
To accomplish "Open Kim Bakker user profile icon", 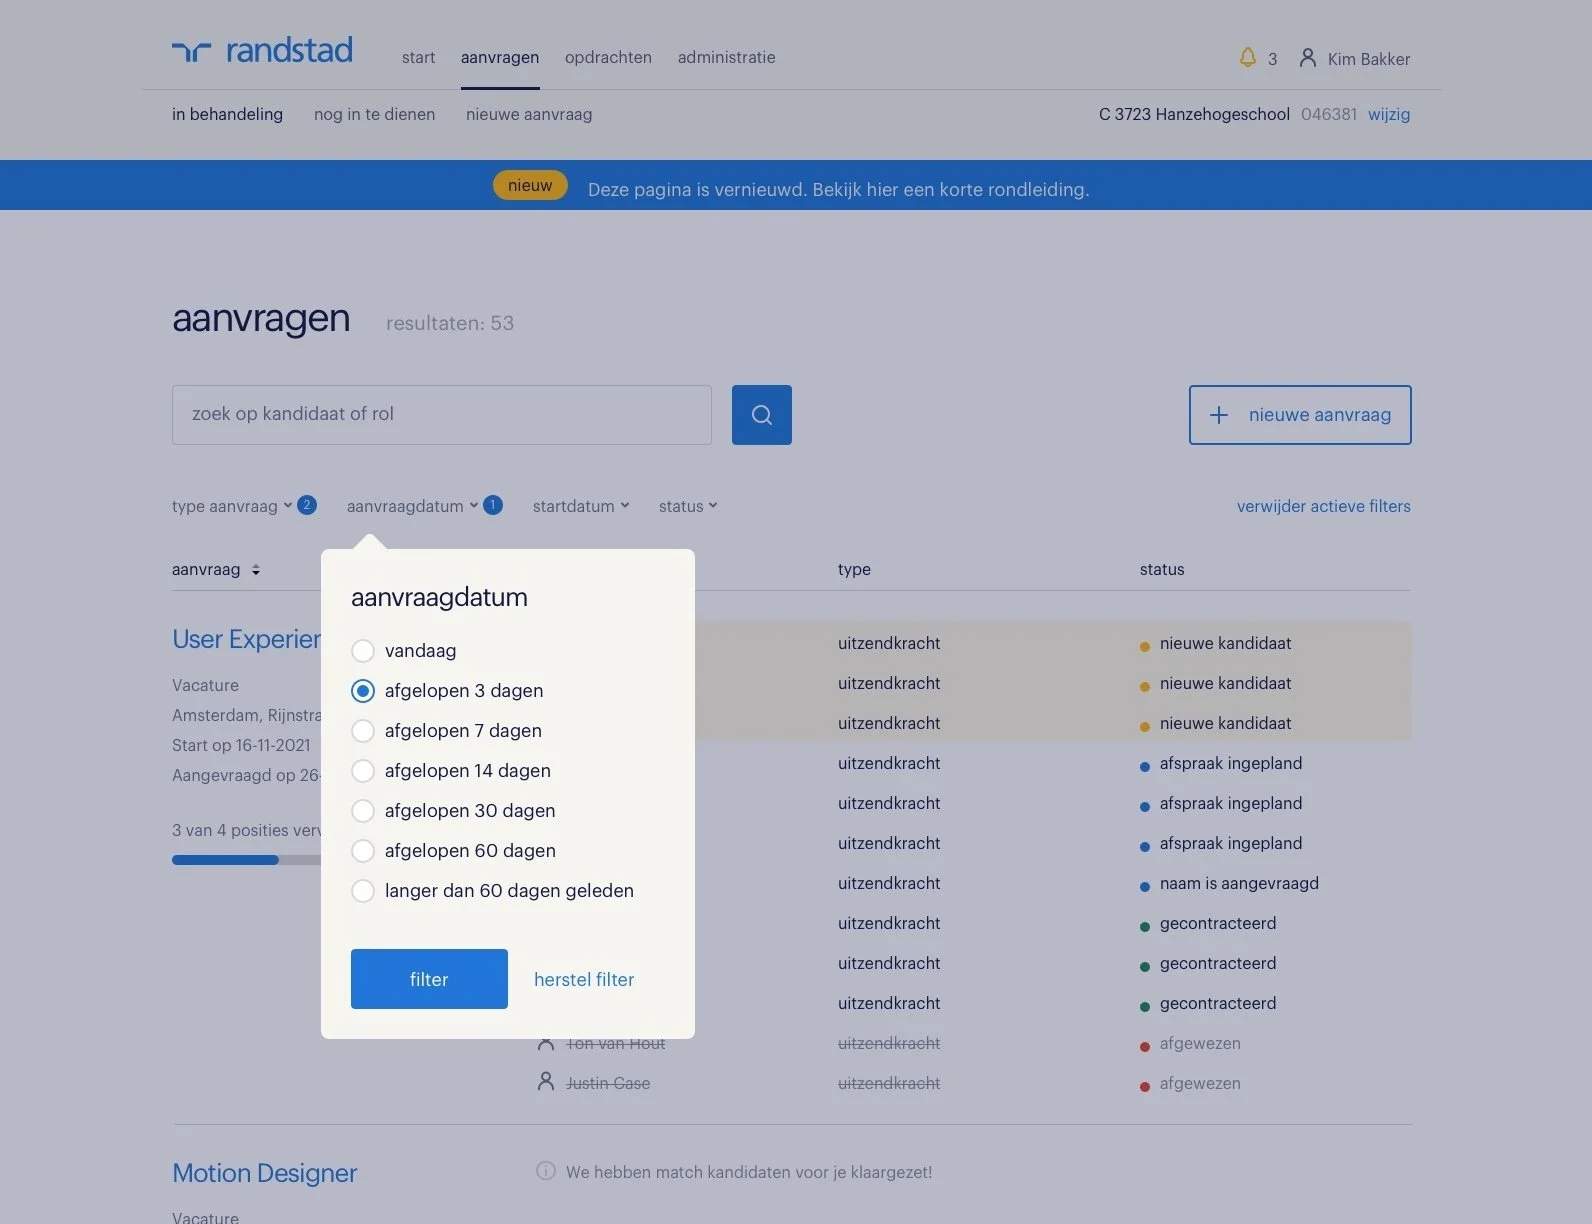I will click(x=1307, y=57).
